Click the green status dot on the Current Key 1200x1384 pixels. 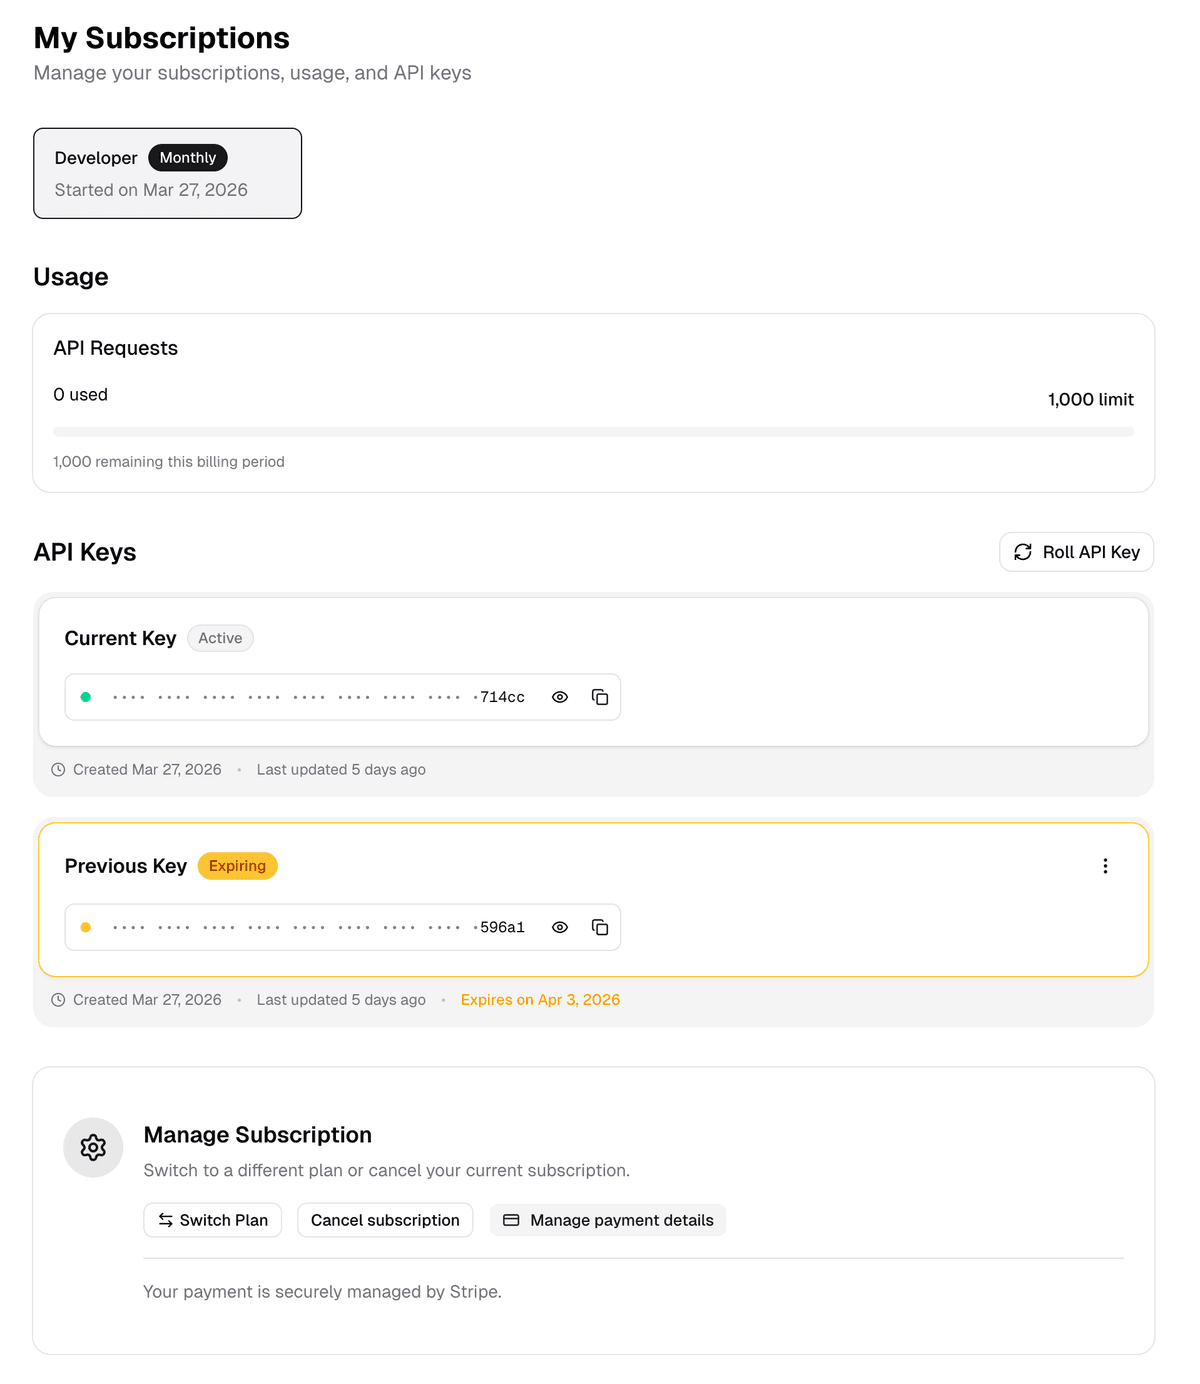click(85, 696)
